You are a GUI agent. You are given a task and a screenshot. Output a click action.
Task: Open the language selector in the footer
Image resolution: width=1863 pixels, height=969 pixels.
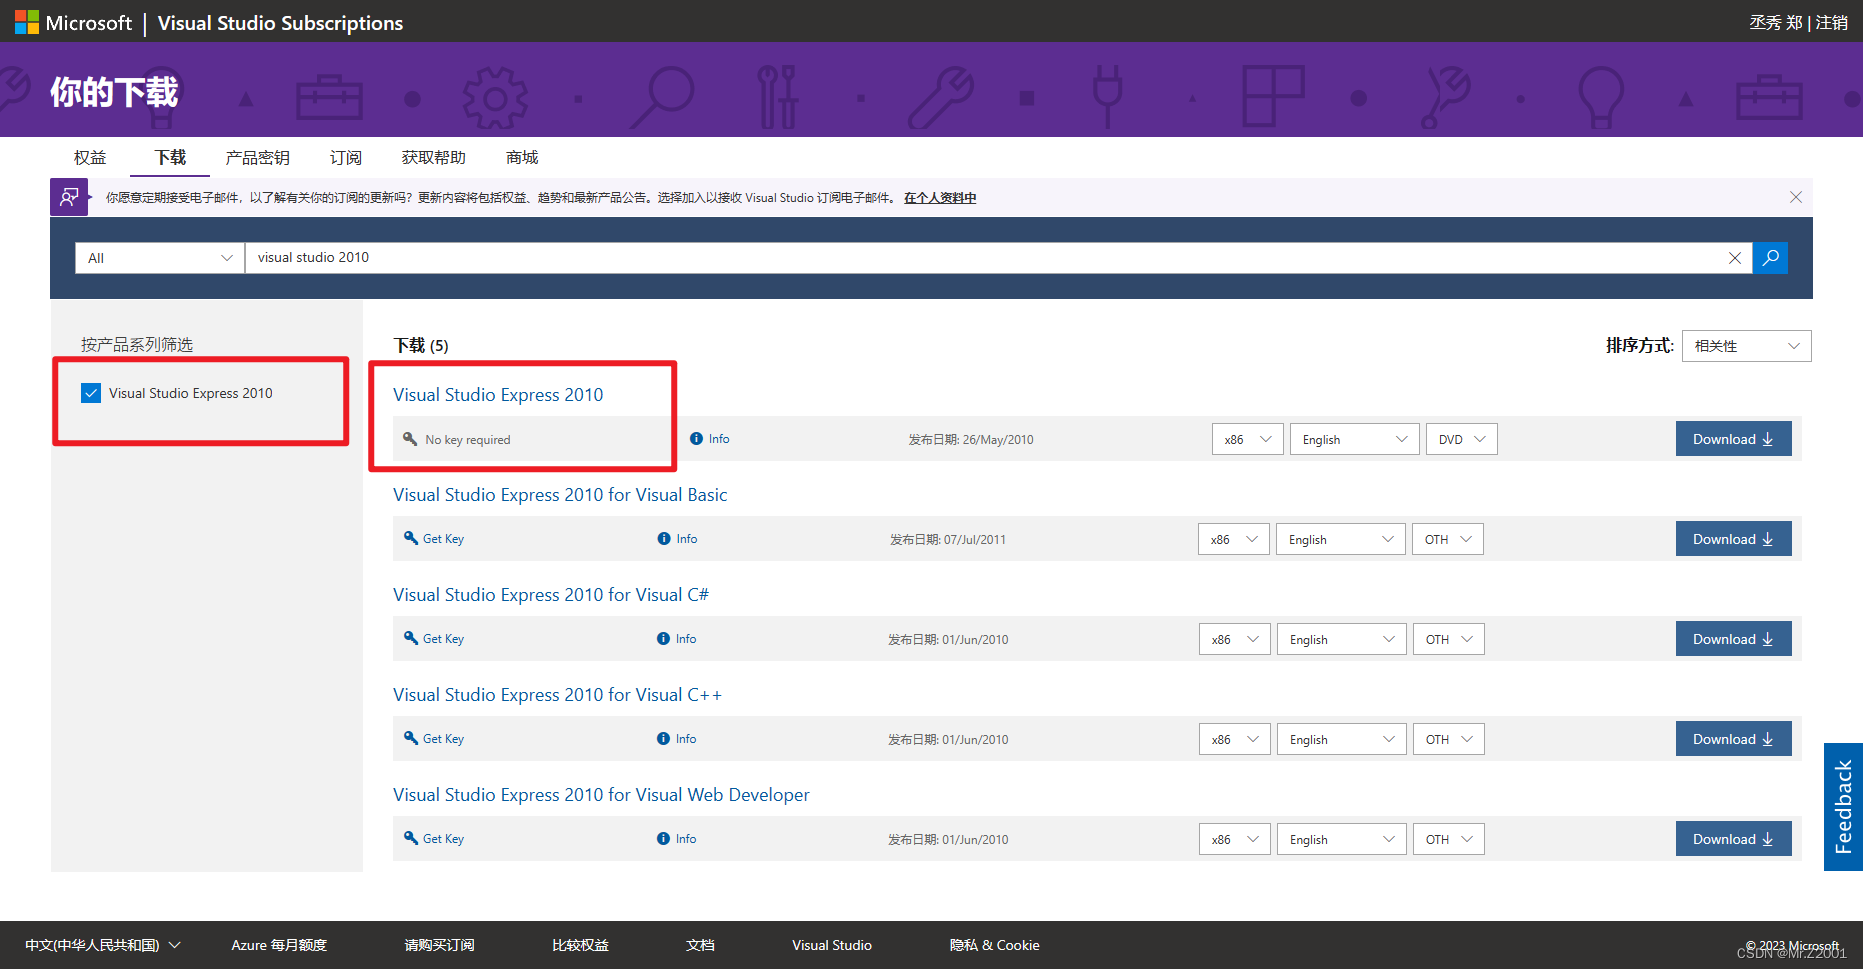103,945
